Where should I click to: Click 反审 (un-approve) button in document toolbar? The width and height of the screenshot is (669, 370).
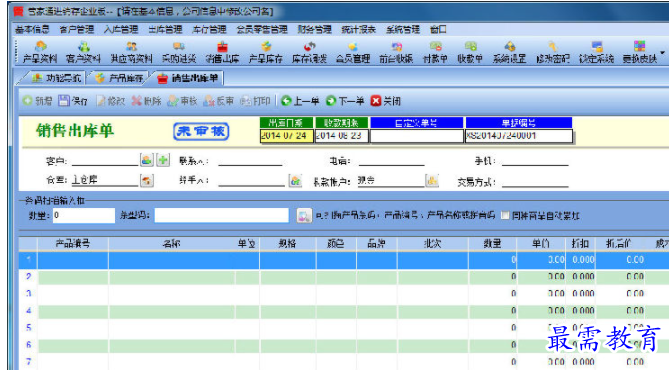218,101
